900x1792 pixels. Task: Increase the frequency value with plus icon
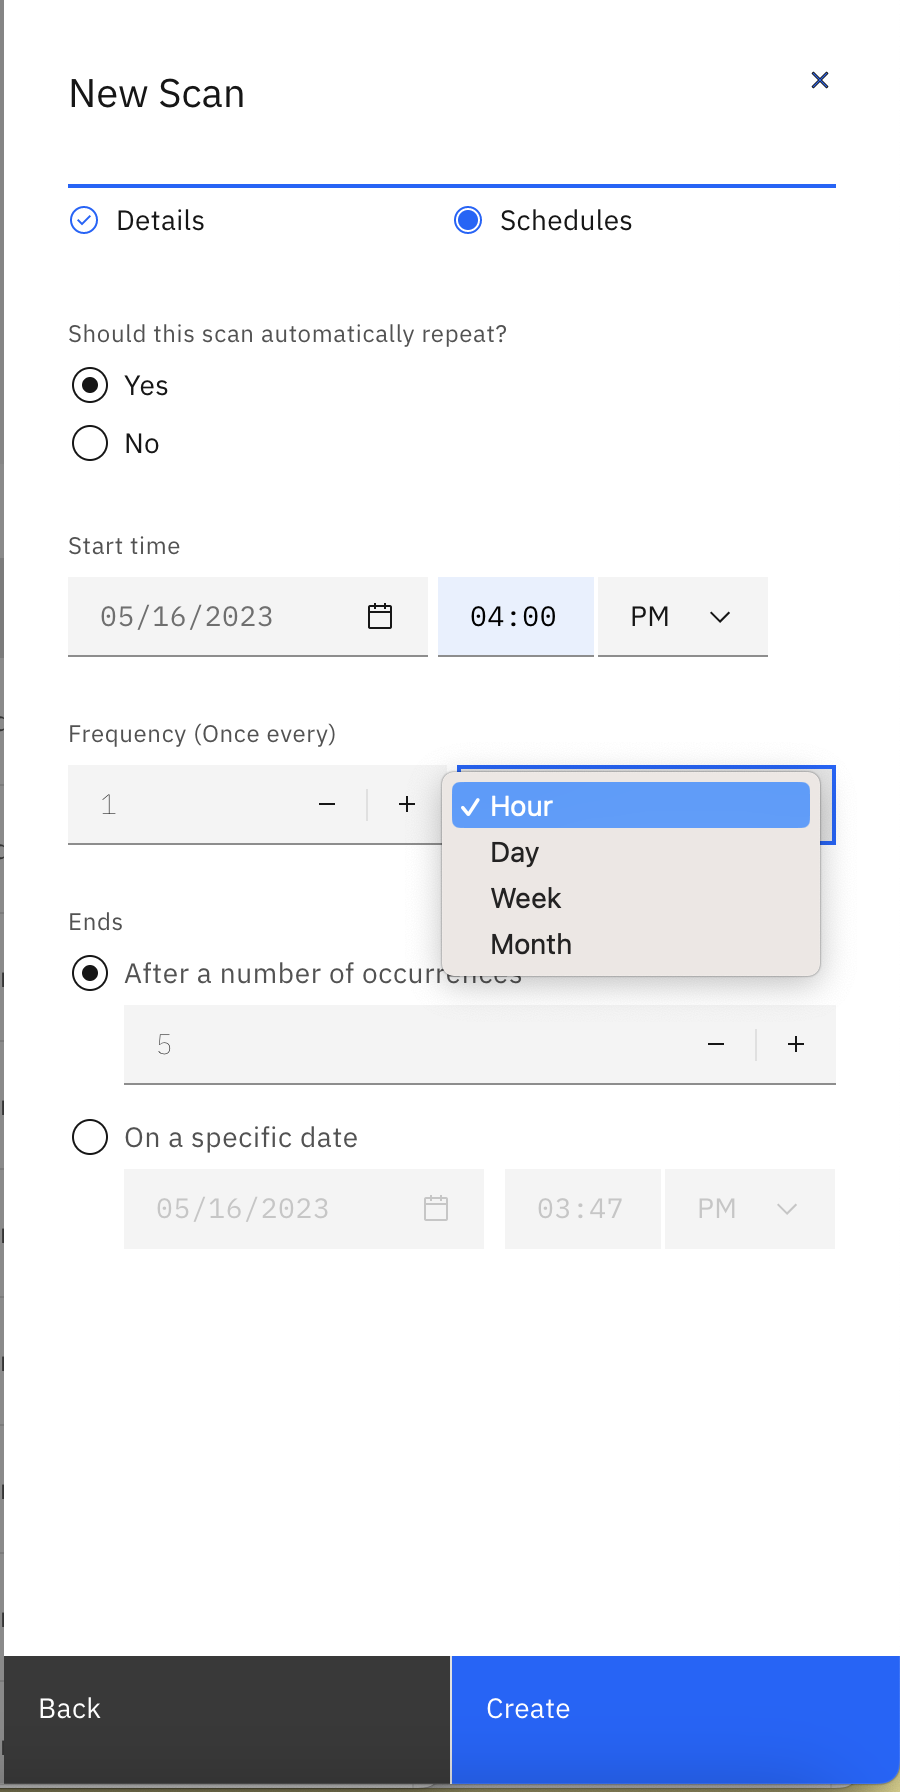click(407, 804)
